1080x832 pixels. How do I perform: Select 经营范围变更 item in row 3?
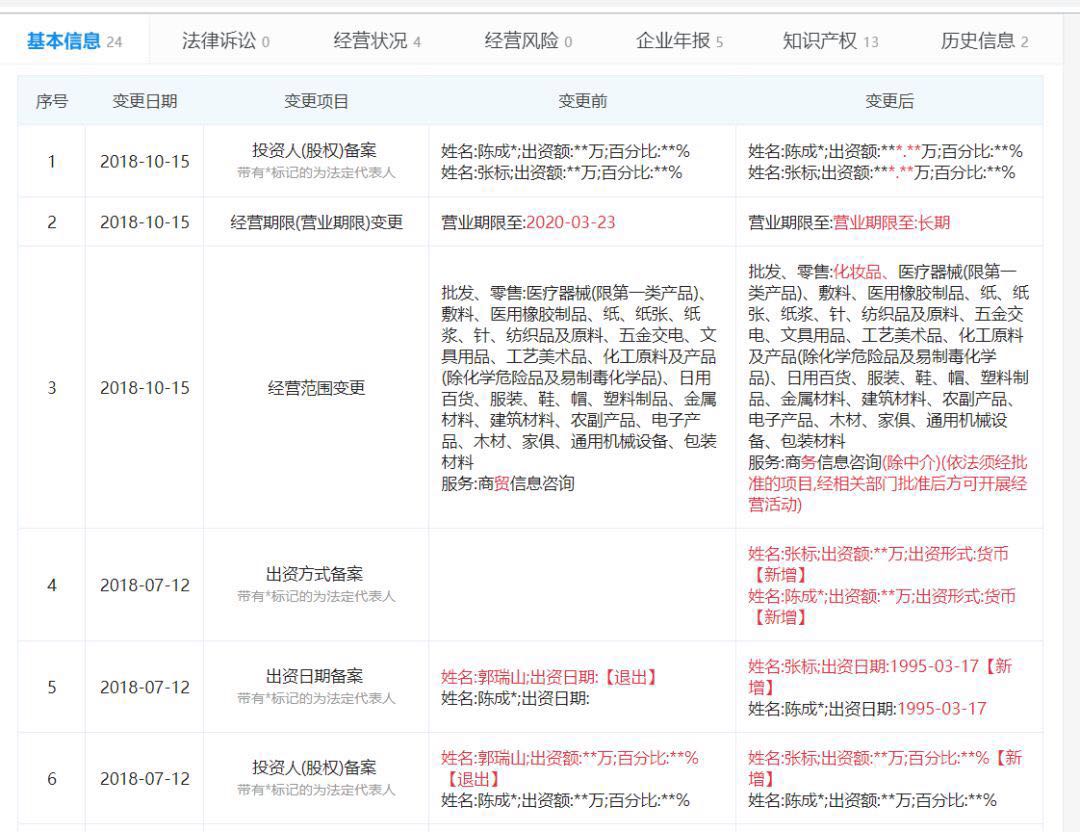(x=316, y=388)
